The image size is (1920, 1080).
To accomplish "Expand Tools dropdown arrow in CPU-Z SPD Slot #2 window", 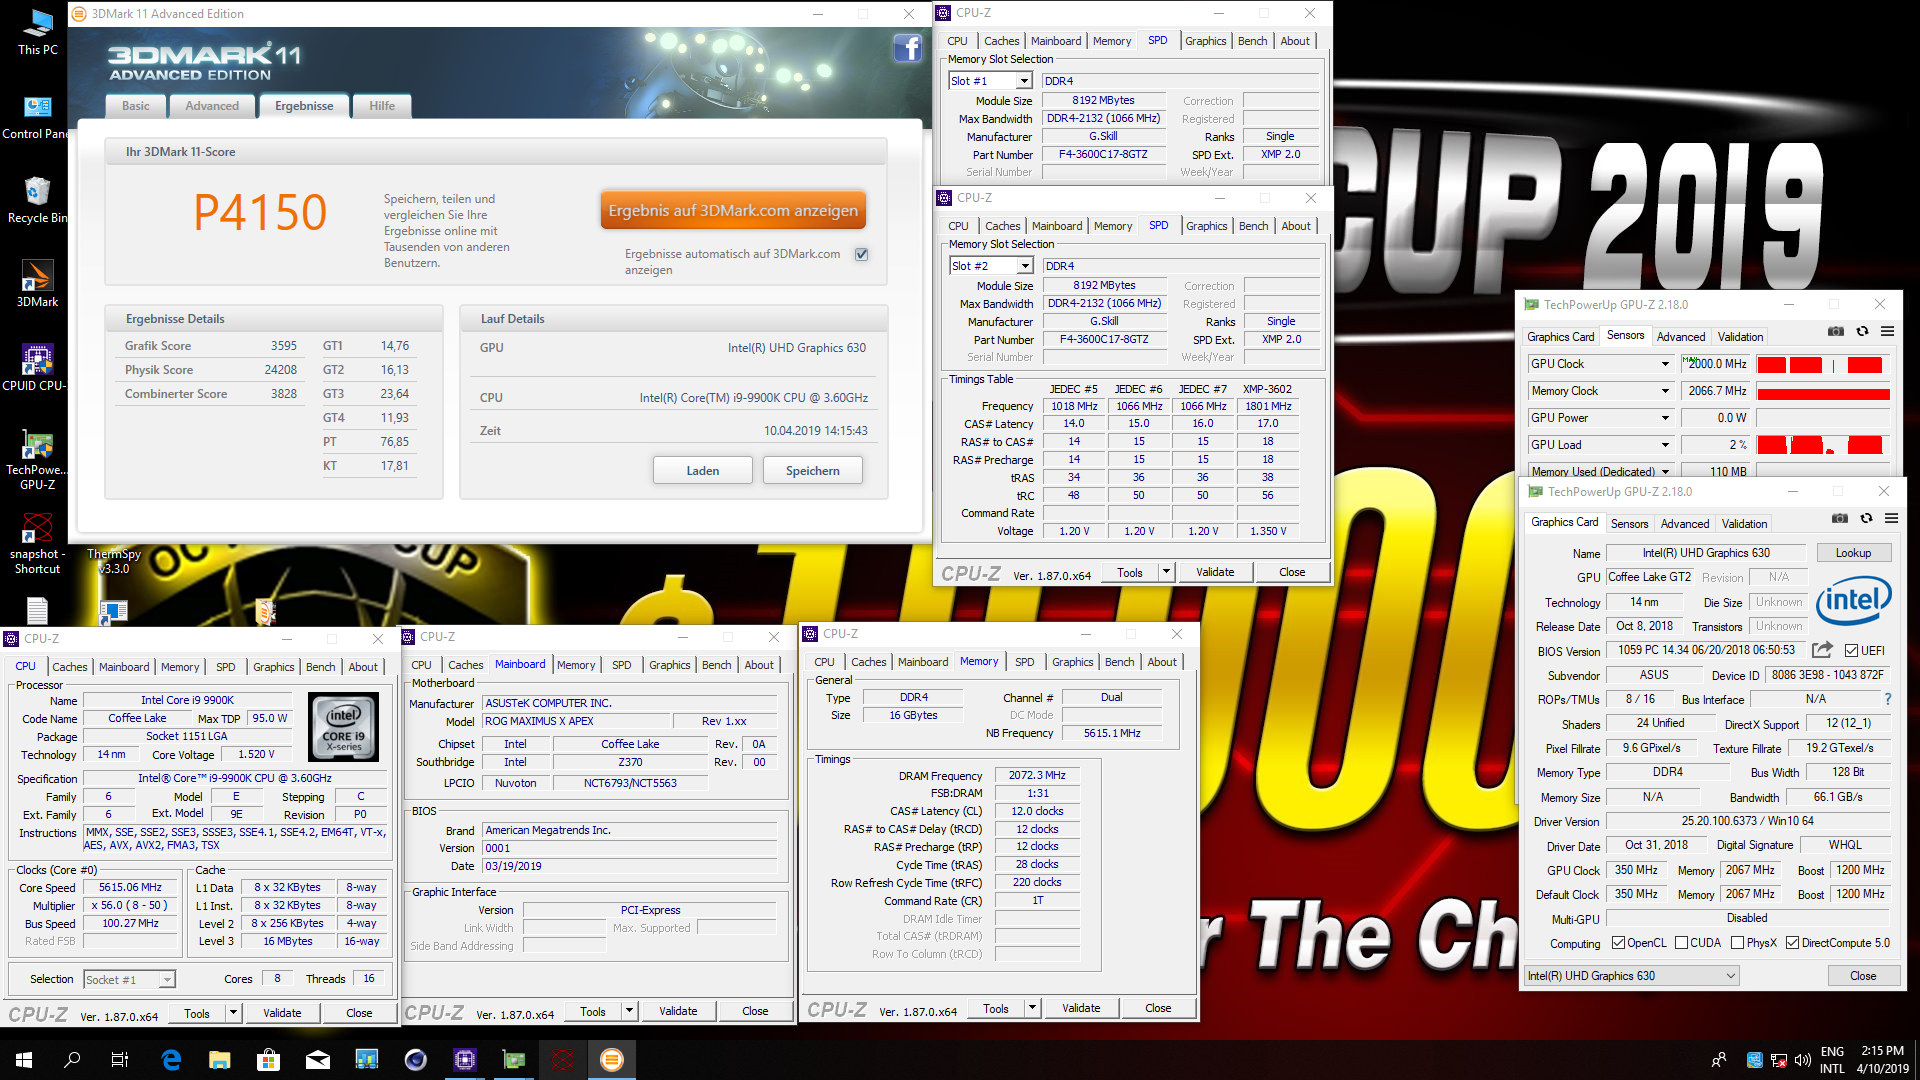I will (1165, 572).
